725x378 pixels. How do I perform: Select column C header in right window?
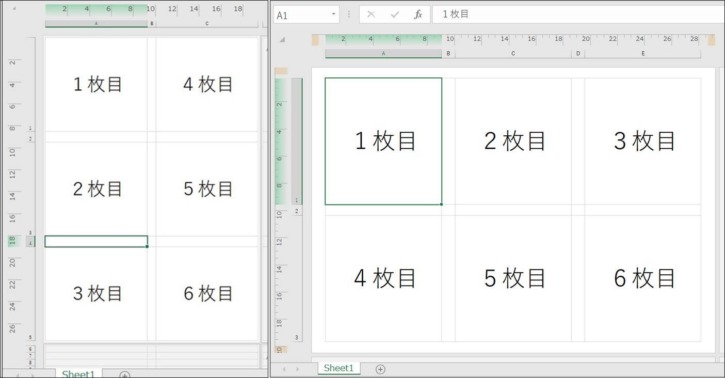click(513, 54)
